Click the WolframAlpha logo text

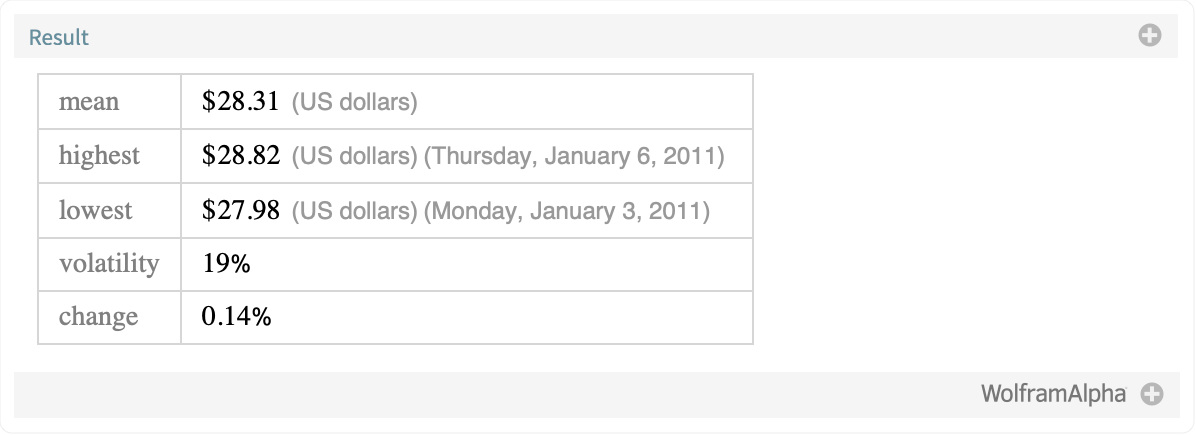[x=1053, y=395]
